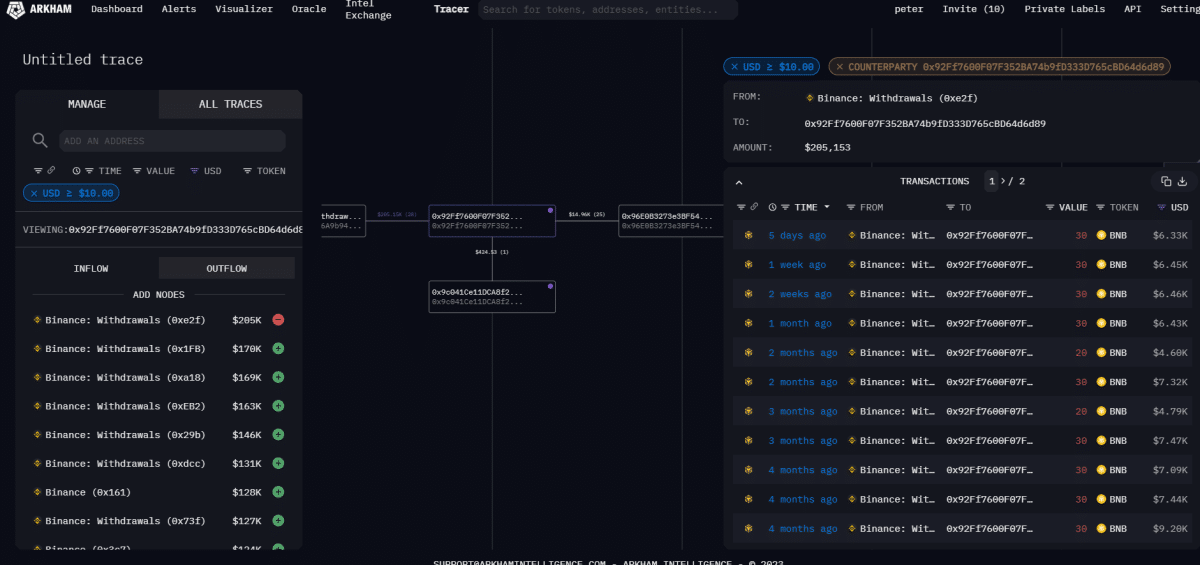Open the Tracer page
1200x565 pixels.
(451, 9)
